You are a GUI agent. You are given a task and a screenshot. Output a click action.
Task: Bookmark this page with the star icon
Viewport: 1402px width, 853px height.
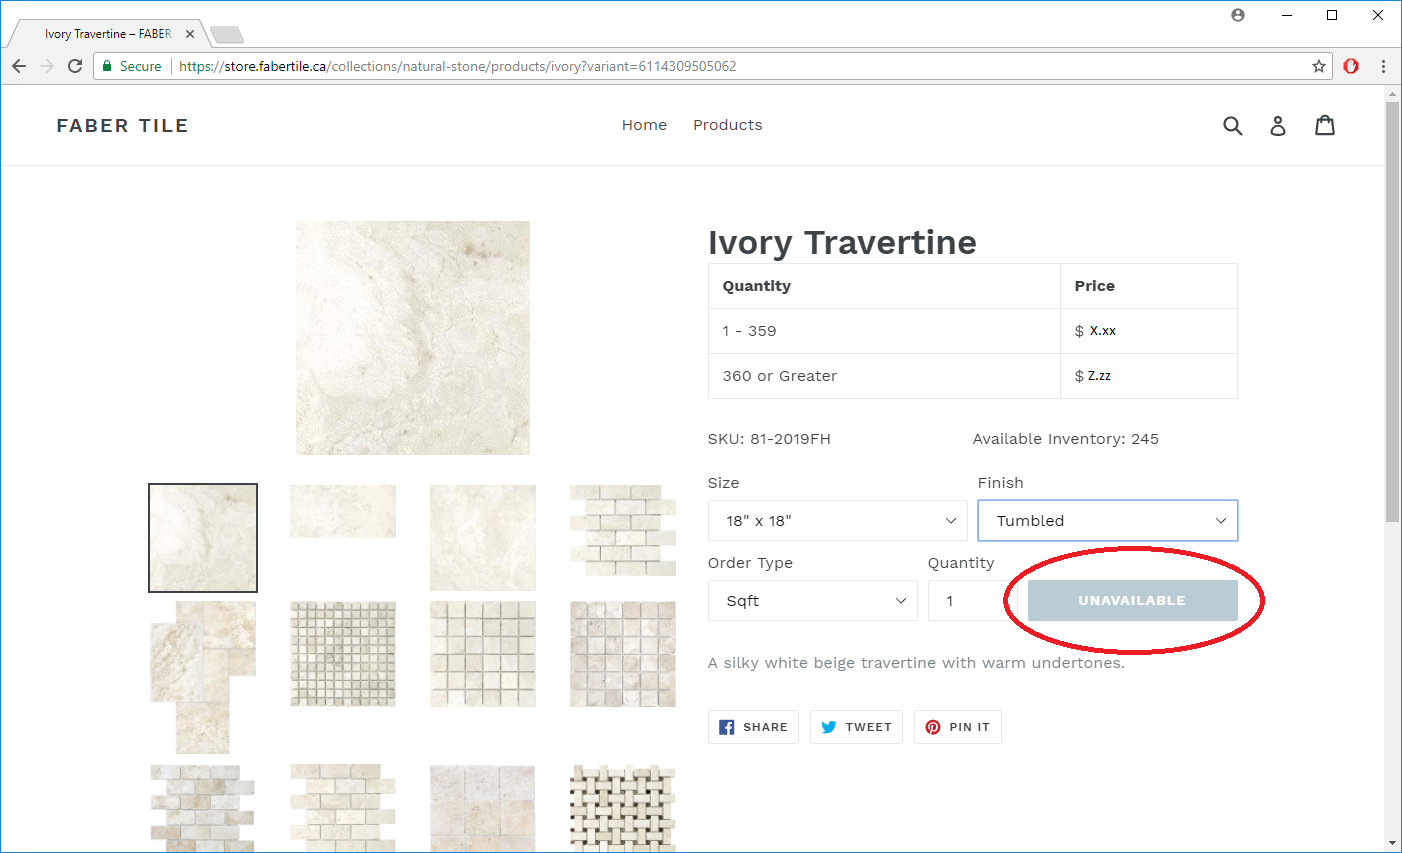(x=1319, y=66)
